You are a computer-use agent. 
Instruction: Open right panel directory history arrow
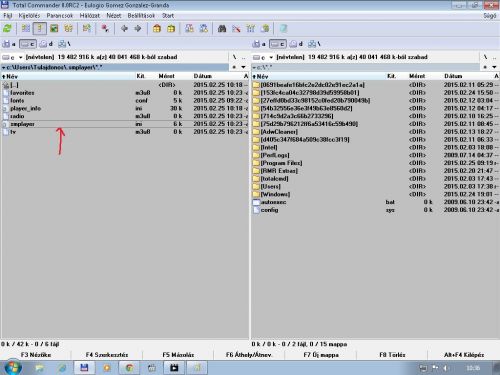tap(494, 67)
